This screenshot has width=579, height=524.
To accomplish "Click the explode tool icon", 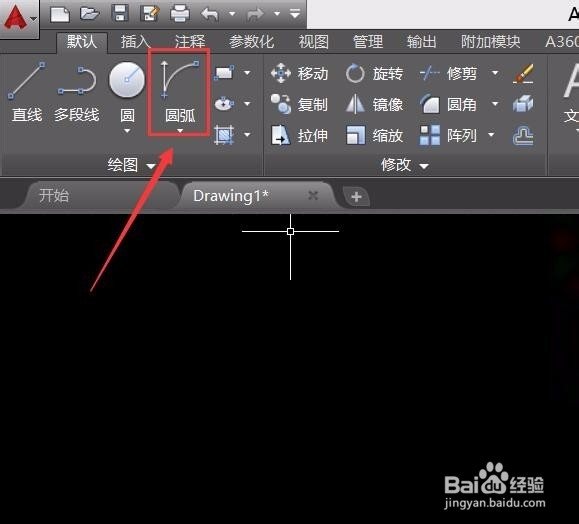I will [x=523, y=104].
